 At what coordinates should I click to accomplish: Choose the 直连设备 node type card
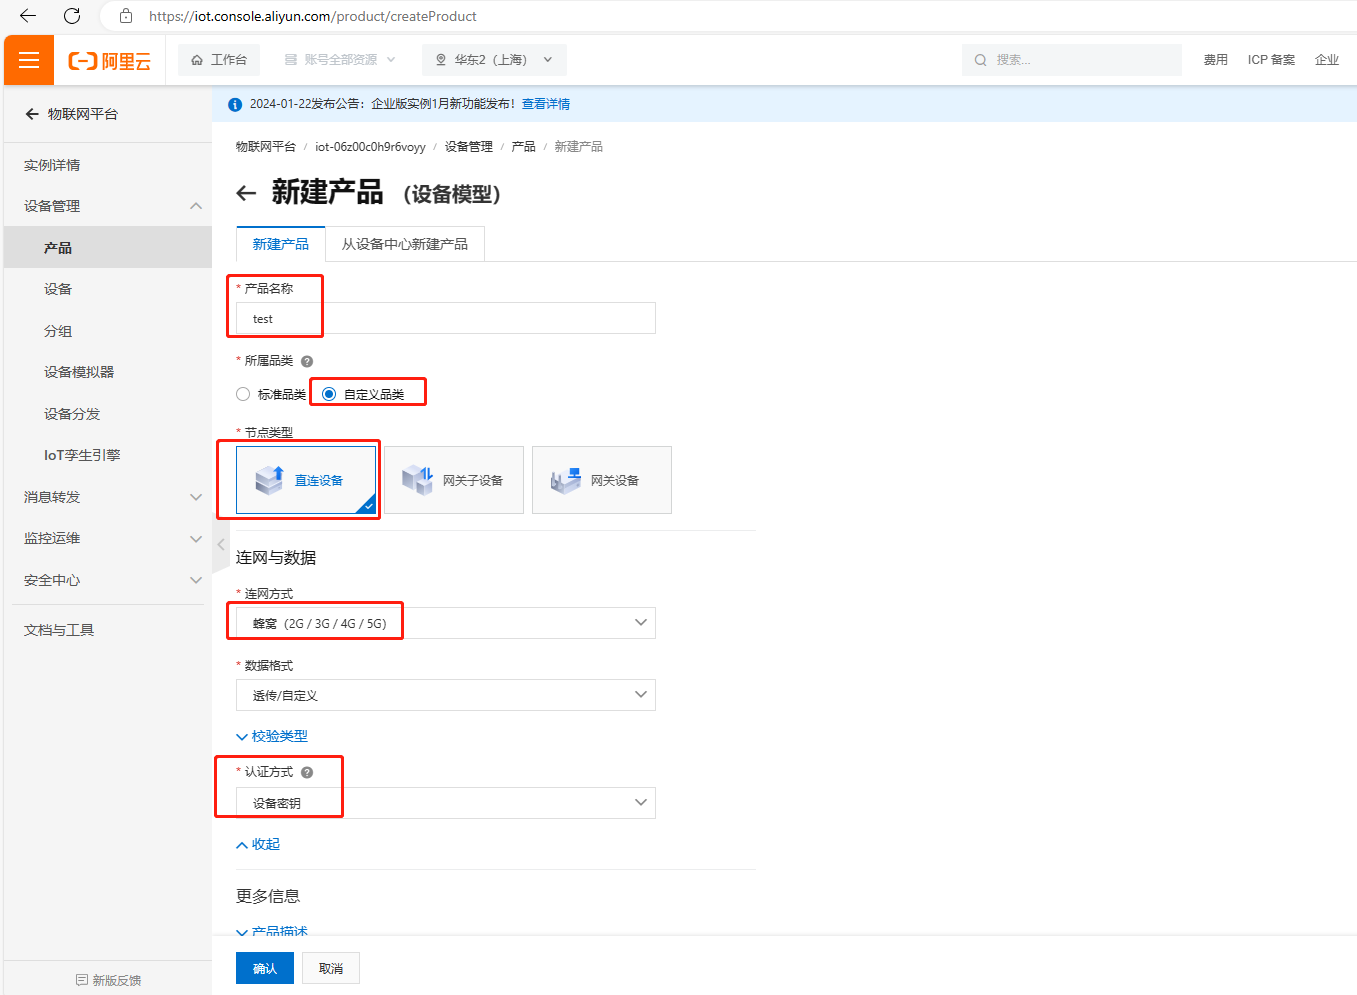(306, 480)
